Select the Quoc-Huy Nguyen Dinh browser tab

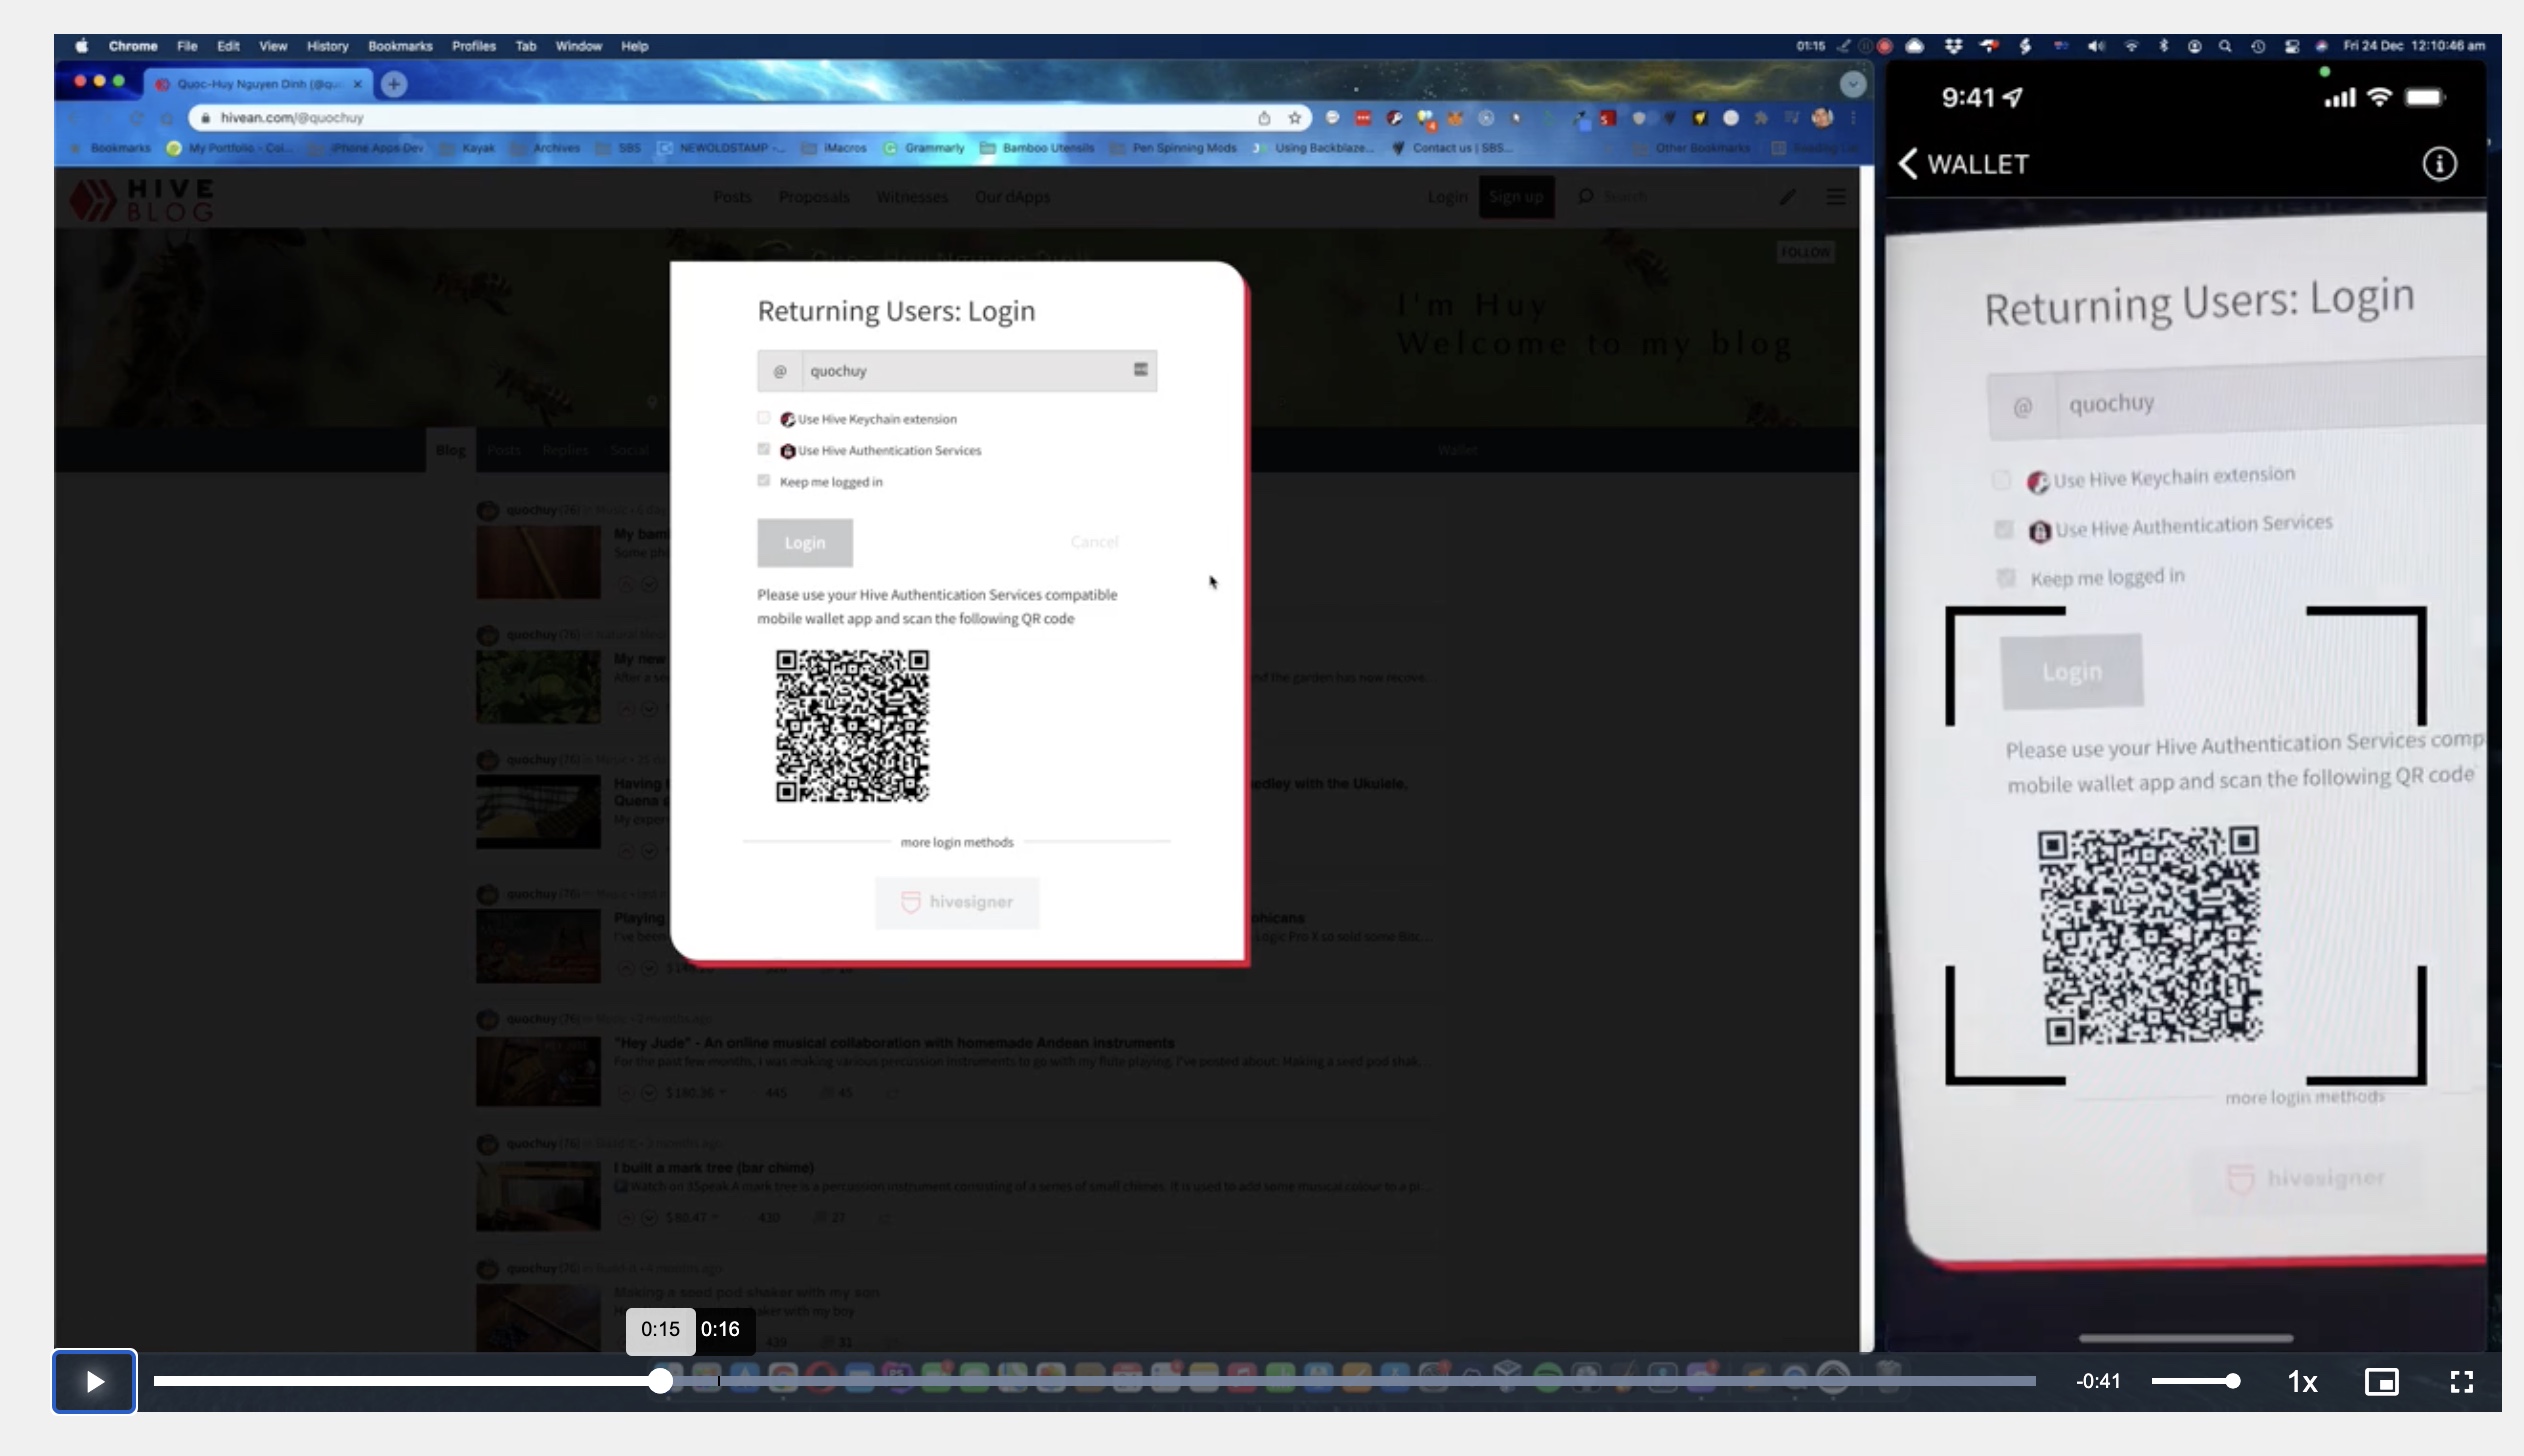tap(257, 84)
